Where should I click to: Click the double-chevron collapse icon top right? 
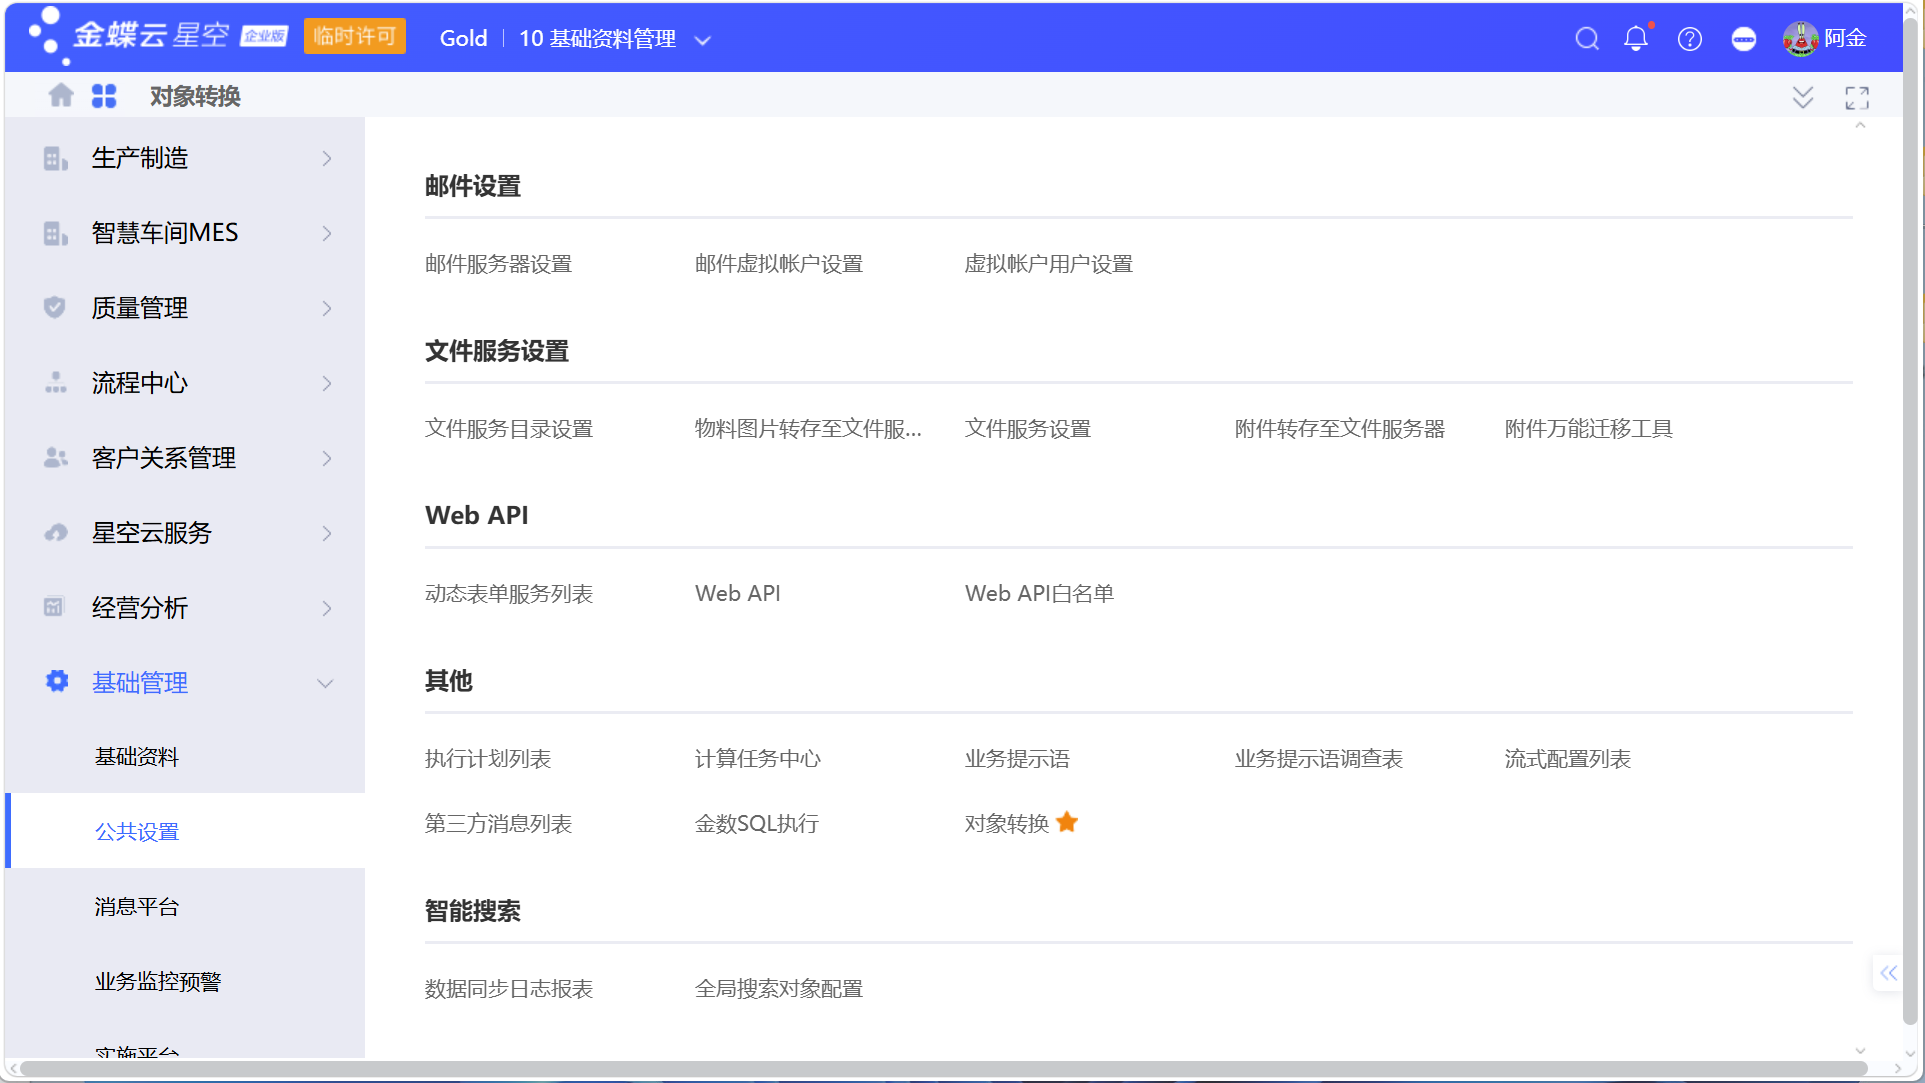pos(1803,97)
